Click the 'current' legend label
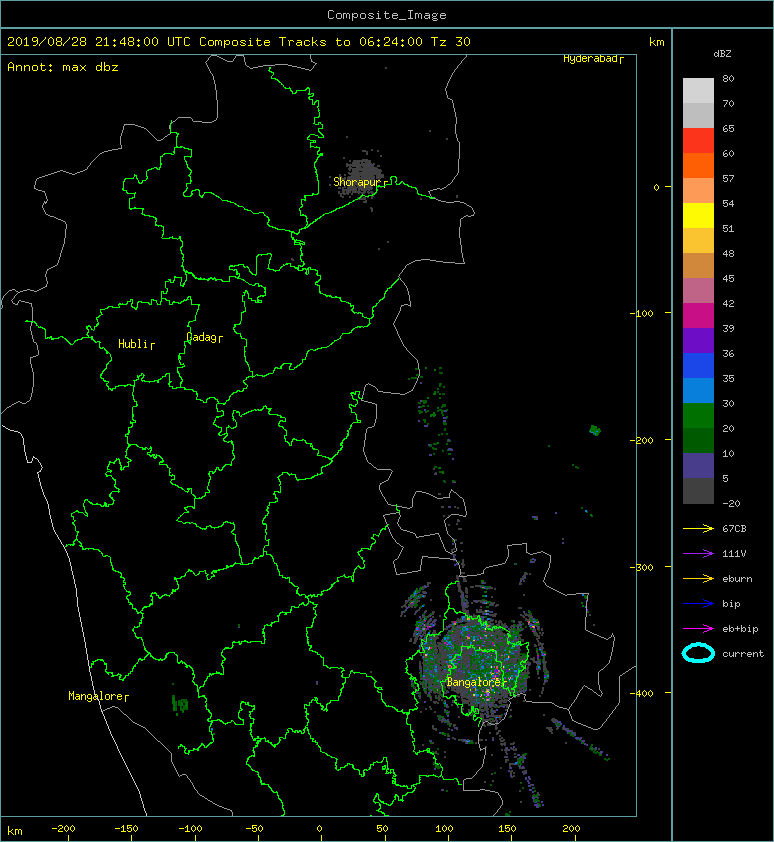Viewport: 774px width, 842px height. (743, 654)
